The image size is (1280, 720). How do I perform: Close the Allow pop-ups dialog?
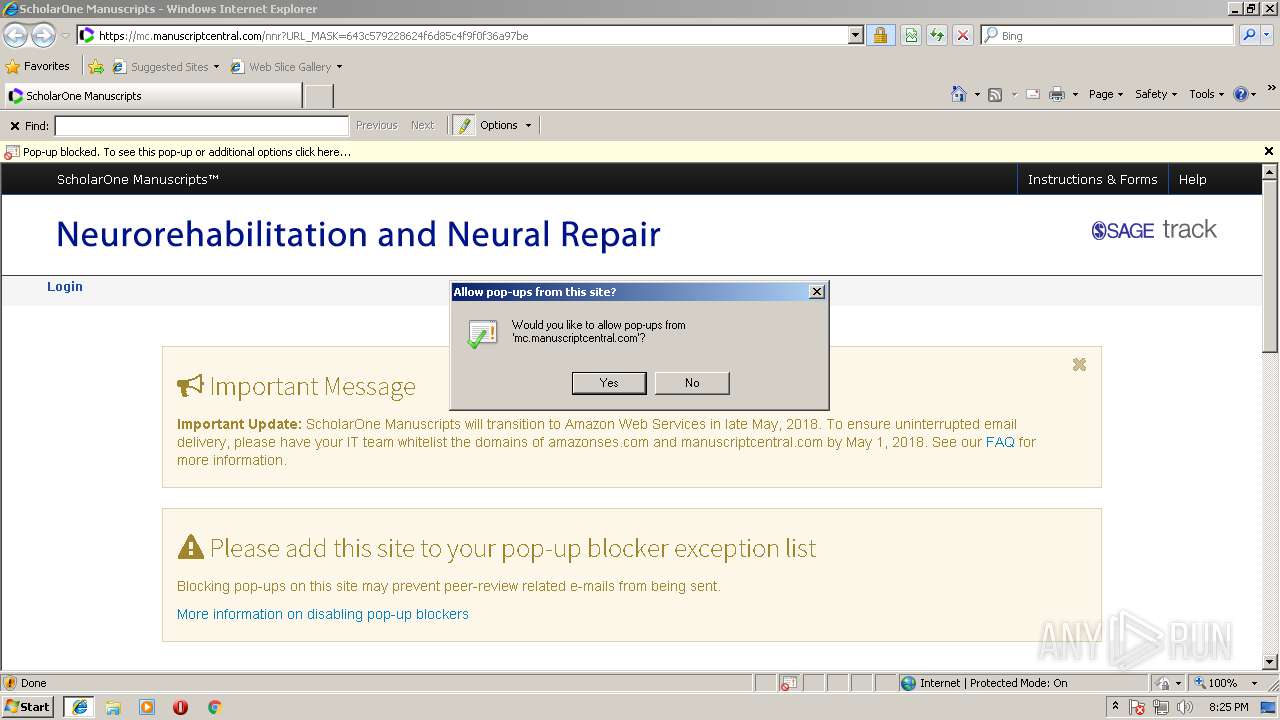[x=817, y=291]
